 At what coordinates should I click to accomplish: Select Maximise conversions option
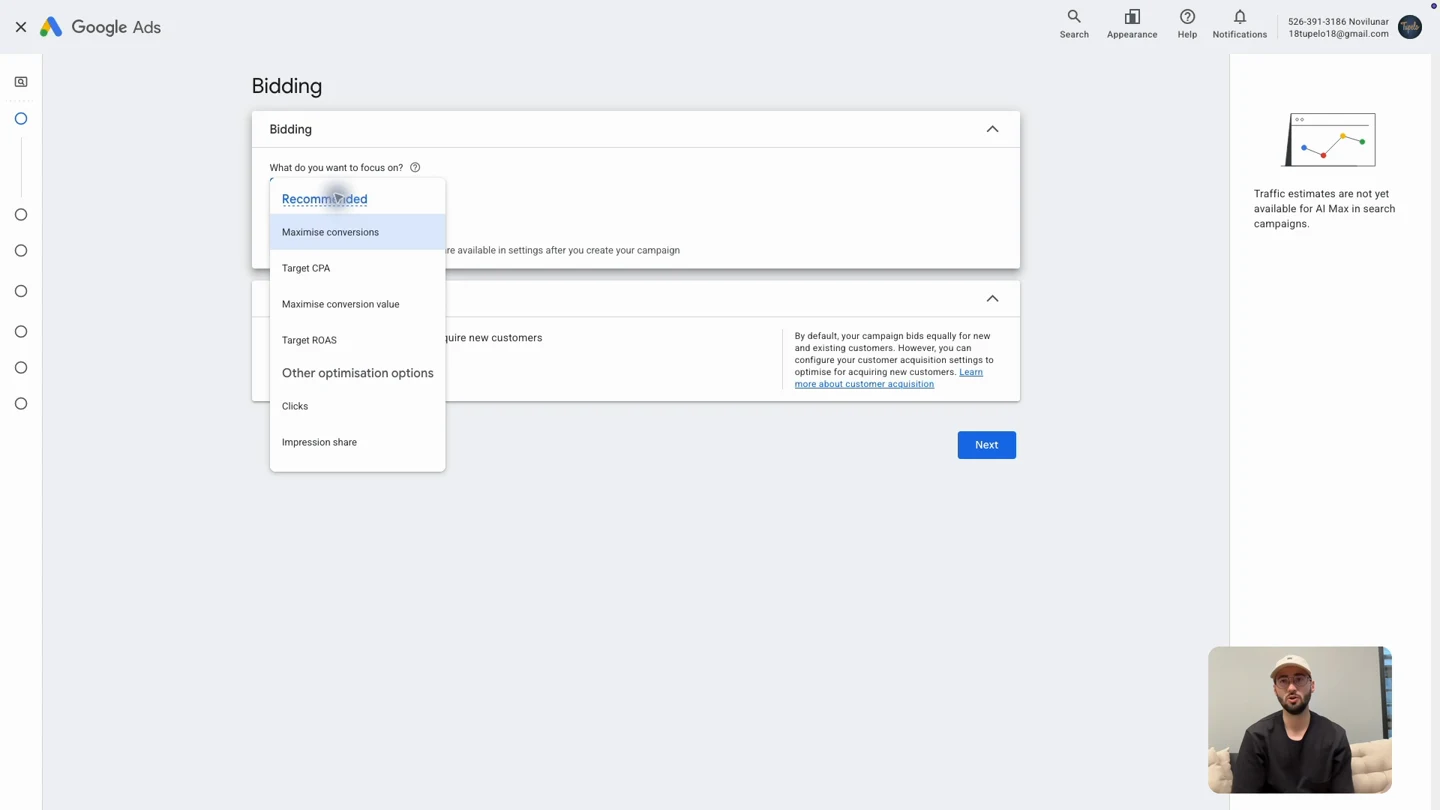(x=357, y=232)
